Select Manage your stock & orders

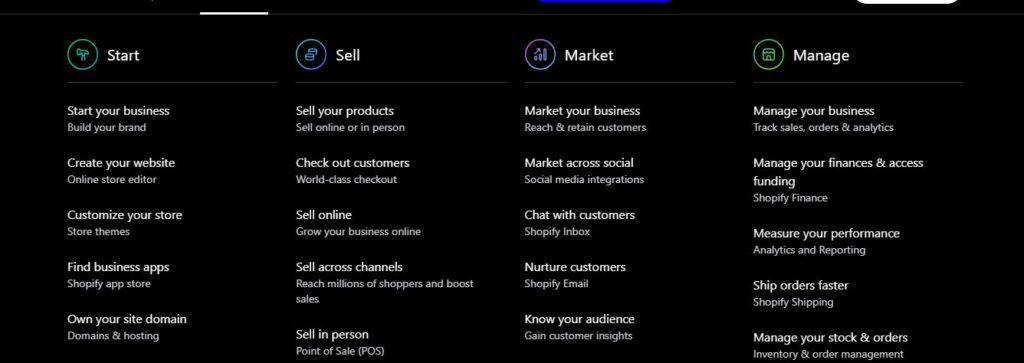[830, 345]
